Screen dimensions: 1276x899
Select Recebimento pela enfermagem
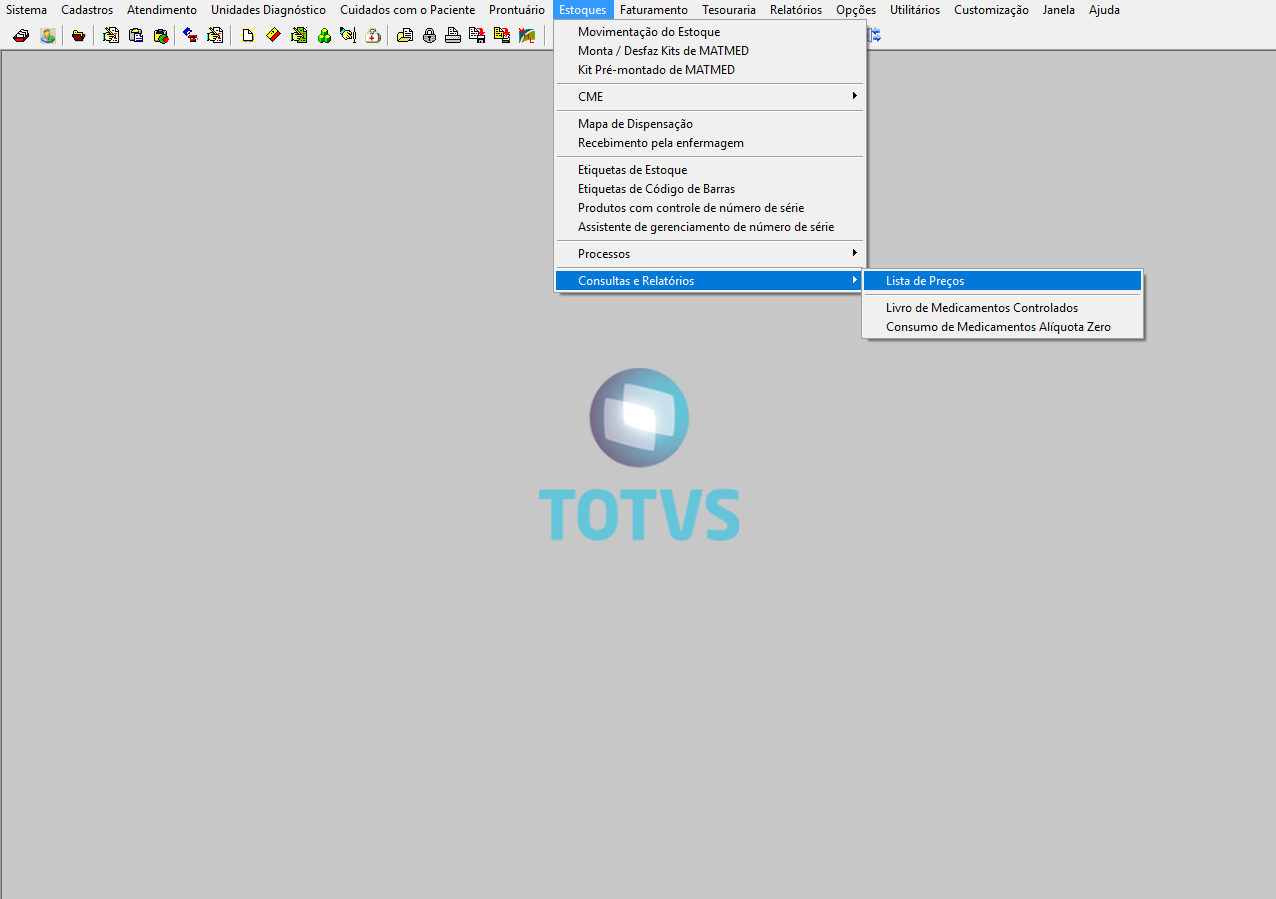coord(710,143)
